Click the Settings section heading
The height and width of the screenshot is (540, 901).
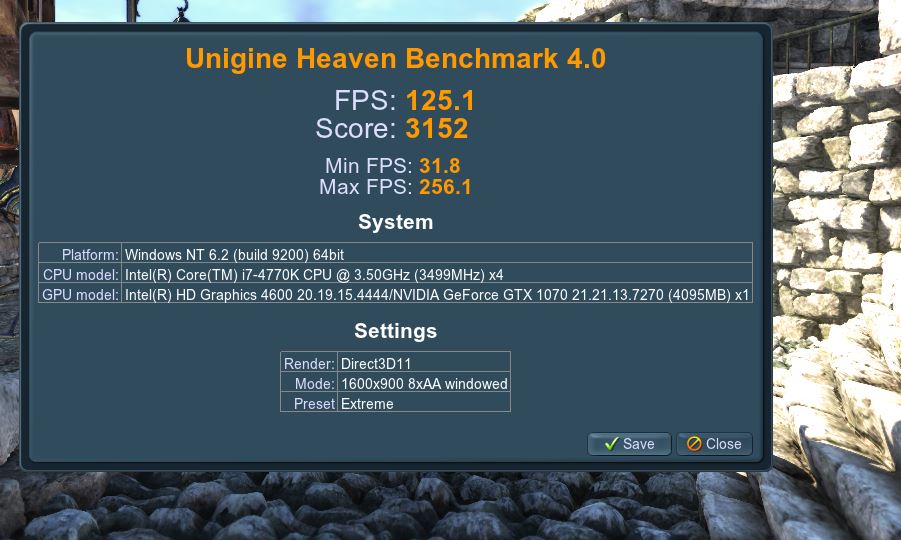coord(395,331)
